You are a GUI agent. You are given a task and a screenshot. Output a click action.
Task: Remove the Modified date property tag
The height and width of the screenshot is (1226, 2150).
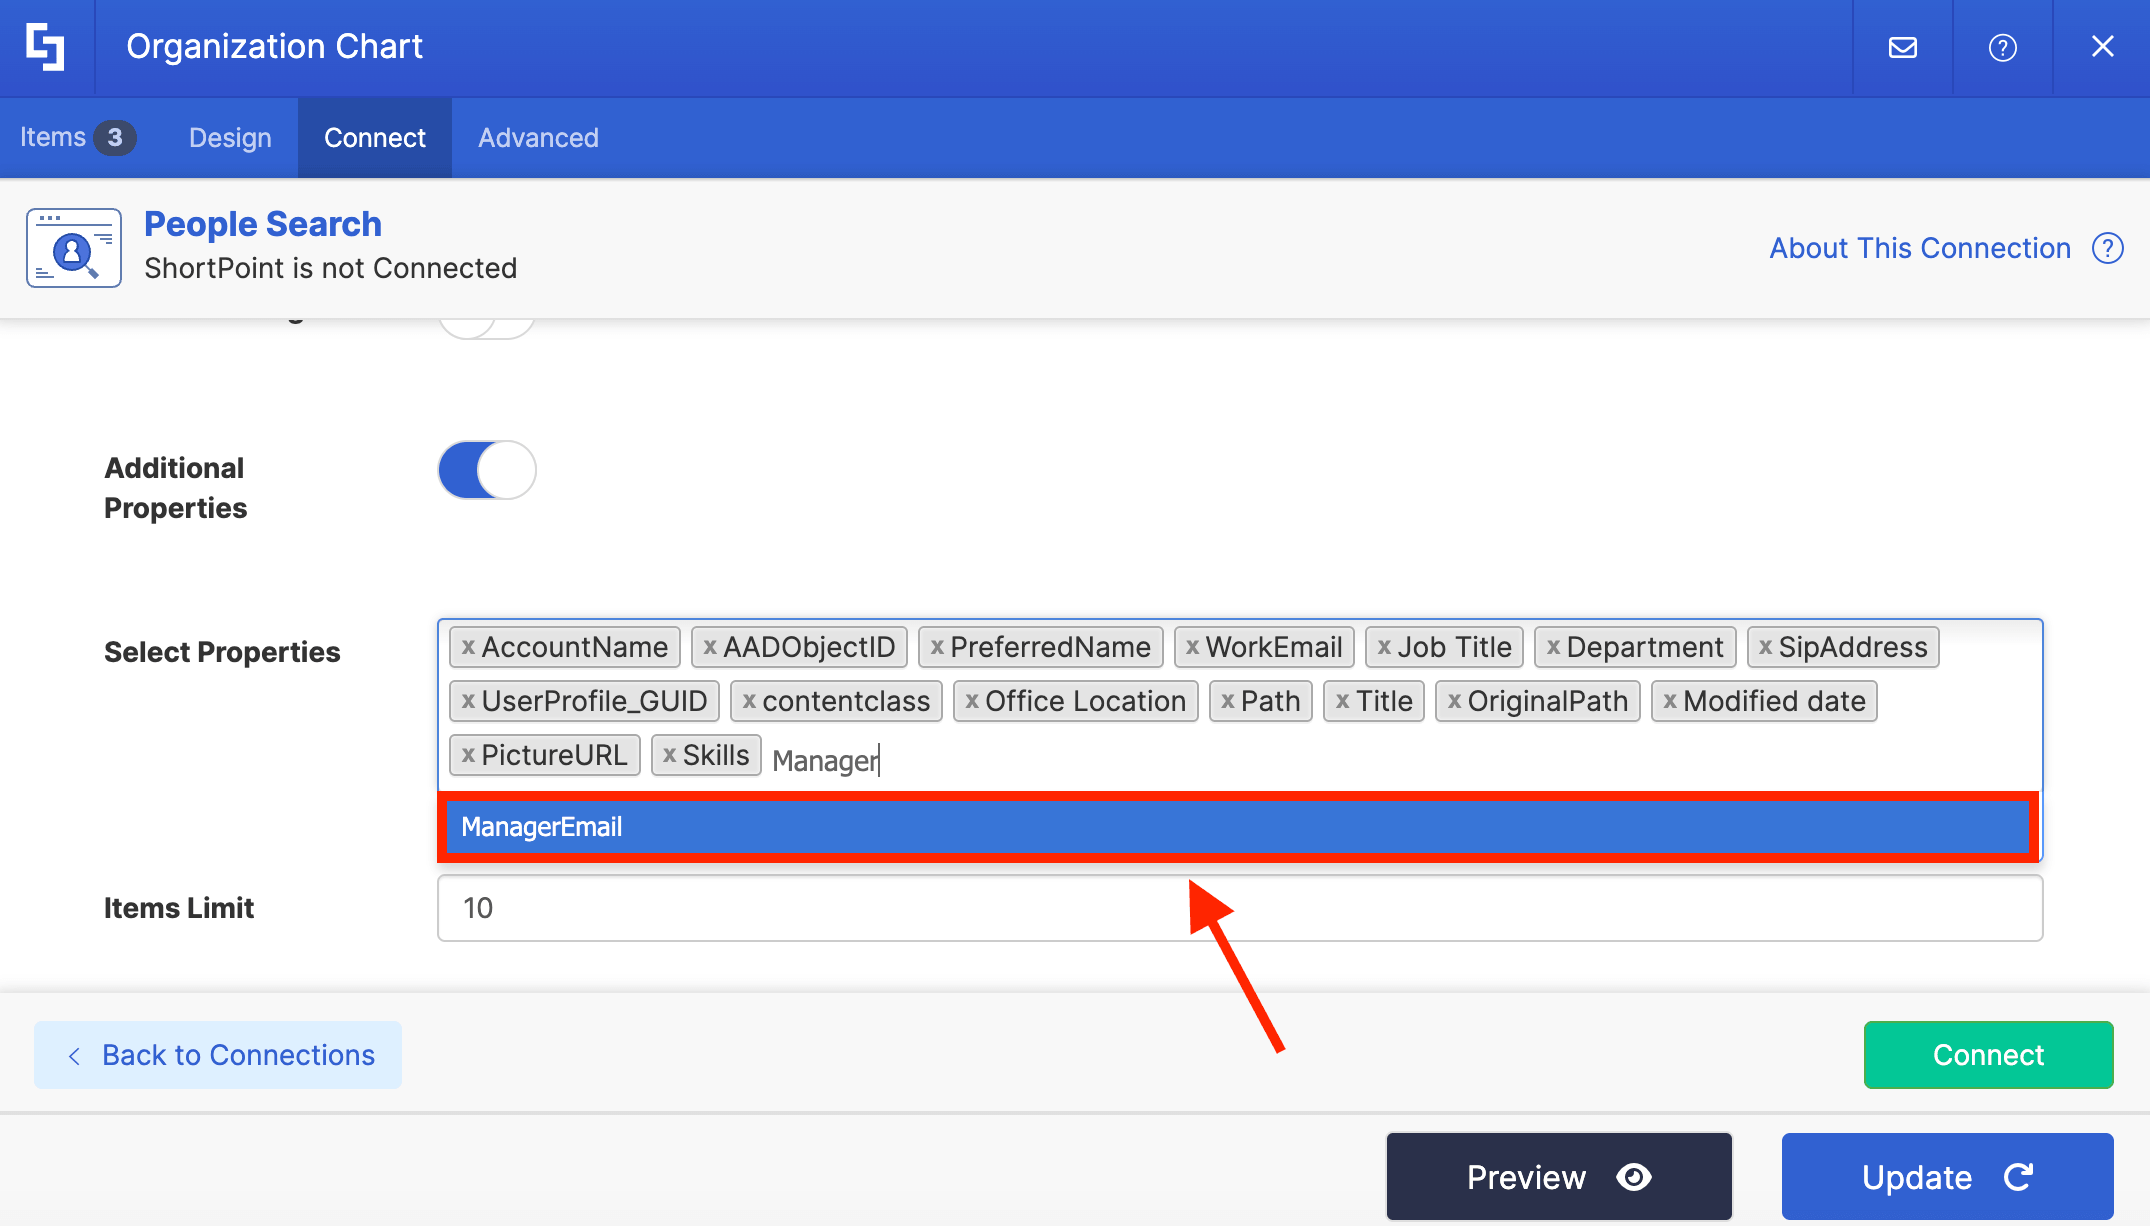pyautogui.click(x=1670, y=701)
